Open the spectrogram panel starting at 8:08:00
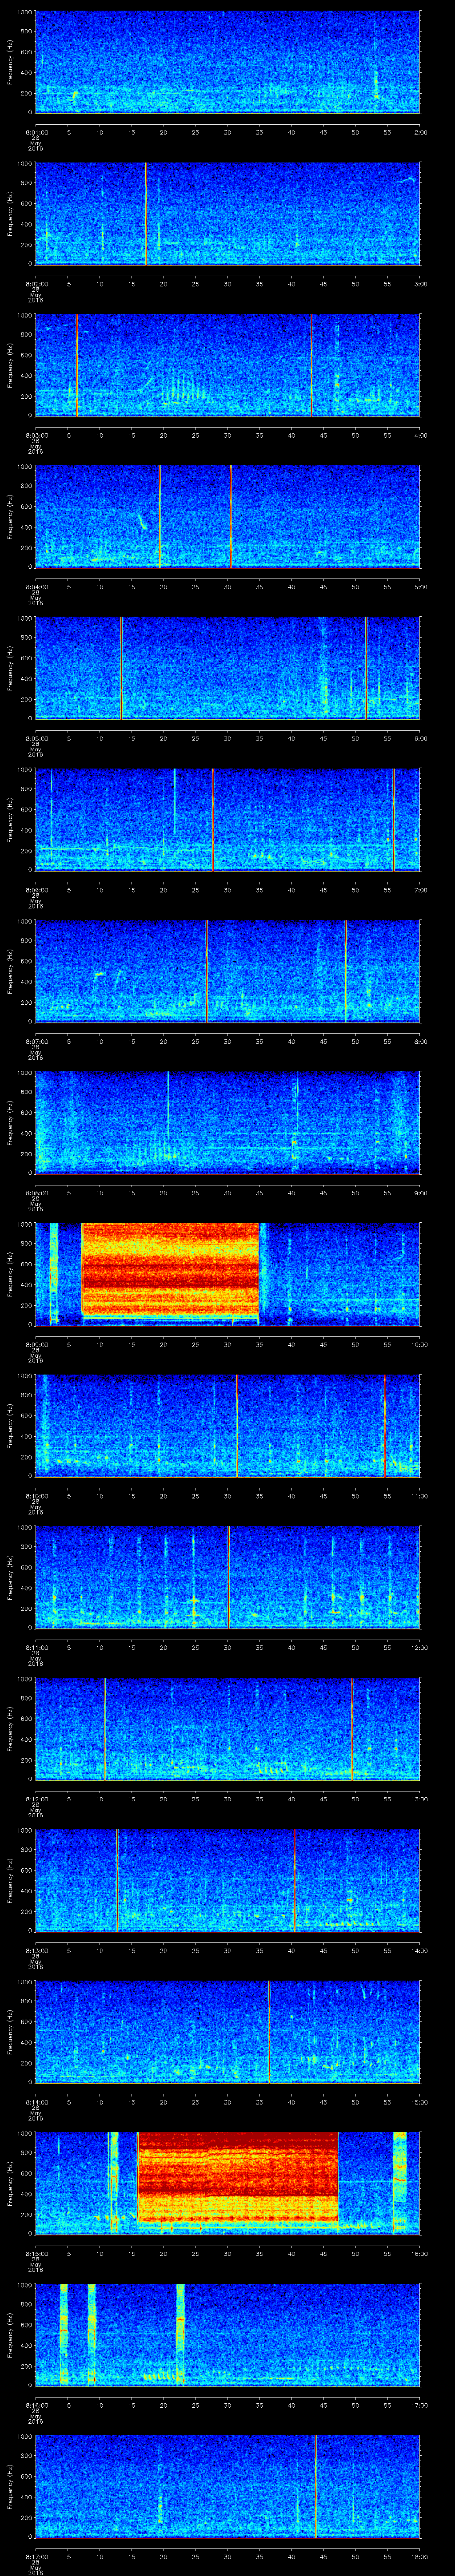The width and height of the screenshot is (455, 2576). pyautogui.click(x=227, y=1123)
